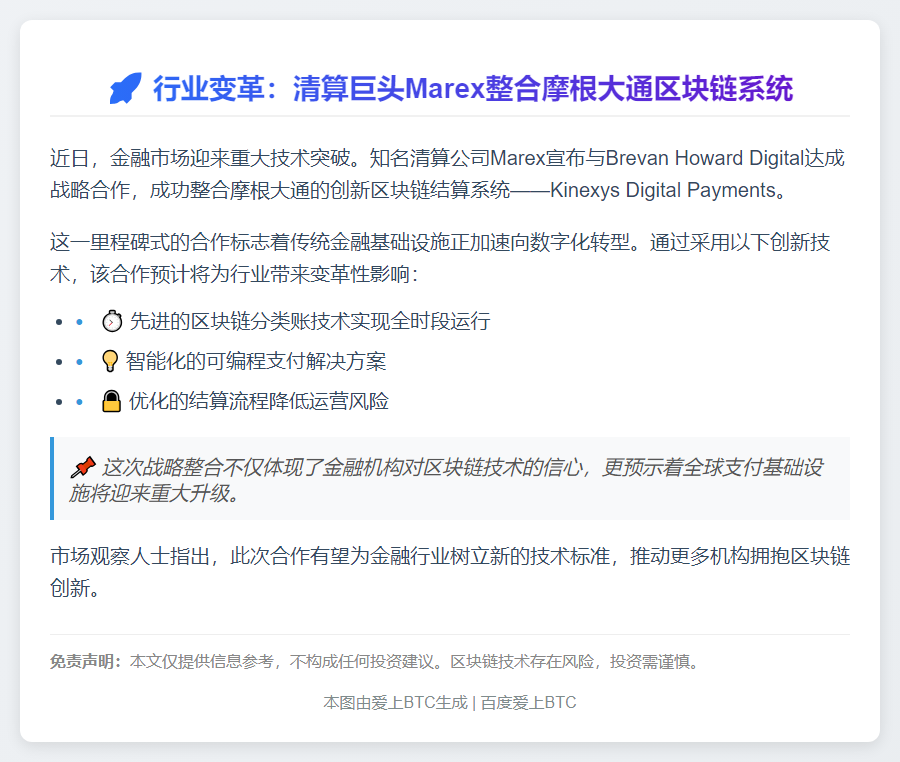Click the red pushpin emoji in the quote
Viewport: 900px width, 762px height.
coord(83,468)
